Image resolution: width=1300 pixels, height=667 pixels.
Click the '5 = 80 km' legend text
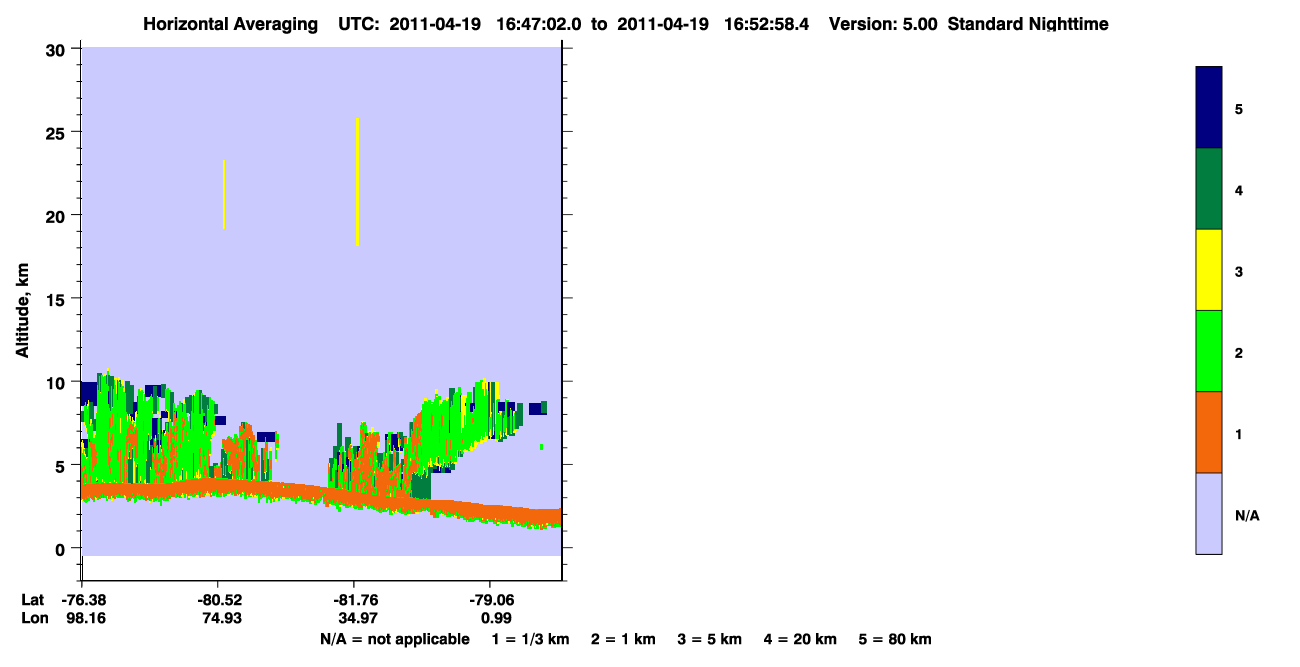[895, 640]
